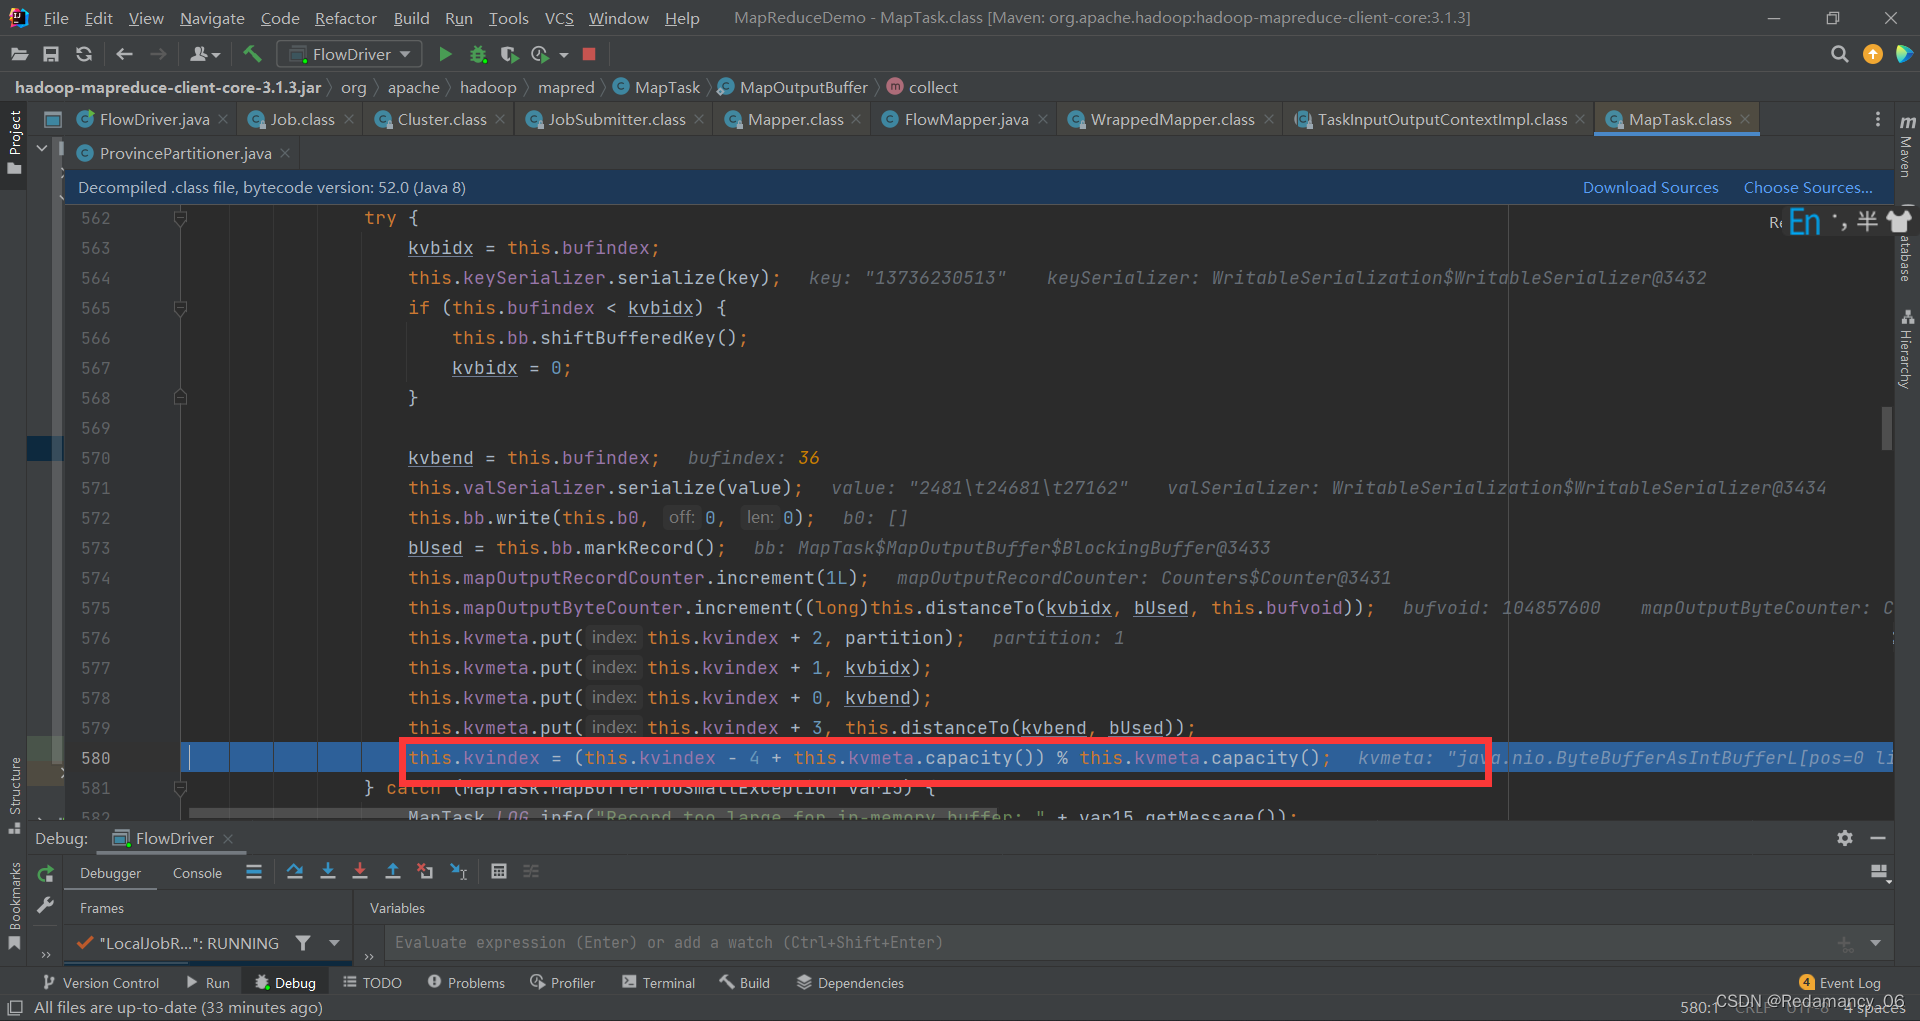Image resolution: width=1920 pixels, height=1021 pixels.
Task: Click the MapOutputBuffer breadcrumb
Action: point(793,87)
